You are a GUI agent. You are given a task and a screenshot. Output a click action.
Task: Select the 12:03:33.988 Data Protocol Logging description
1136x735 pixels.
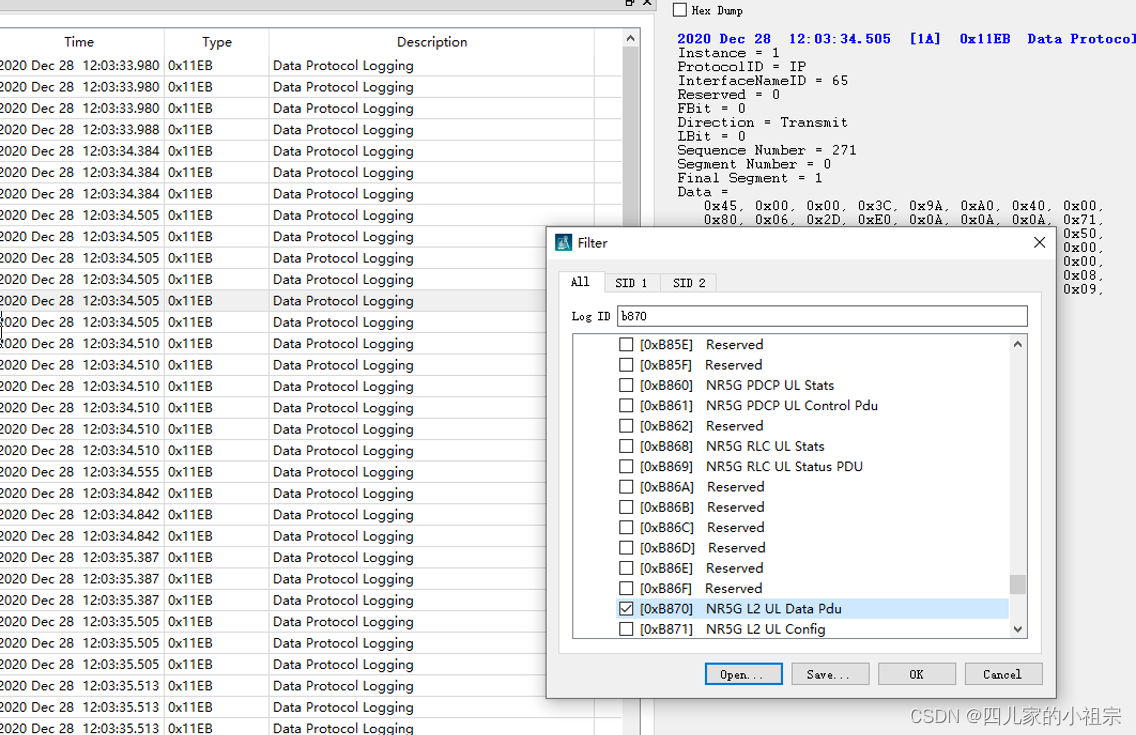pos(343,130)
